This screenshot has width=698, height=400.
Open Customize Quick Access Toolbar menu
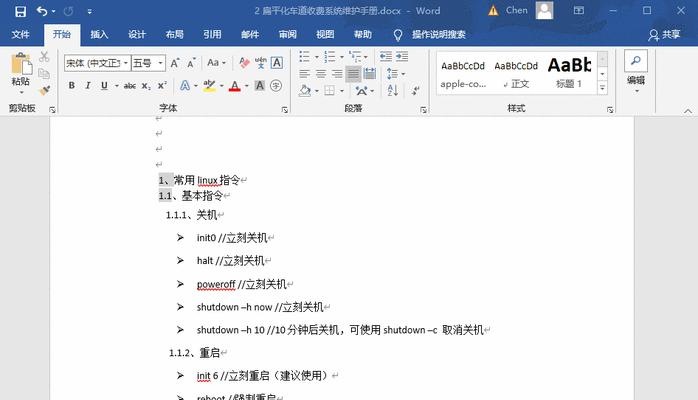pyautogui.click(x=89, y=12)
